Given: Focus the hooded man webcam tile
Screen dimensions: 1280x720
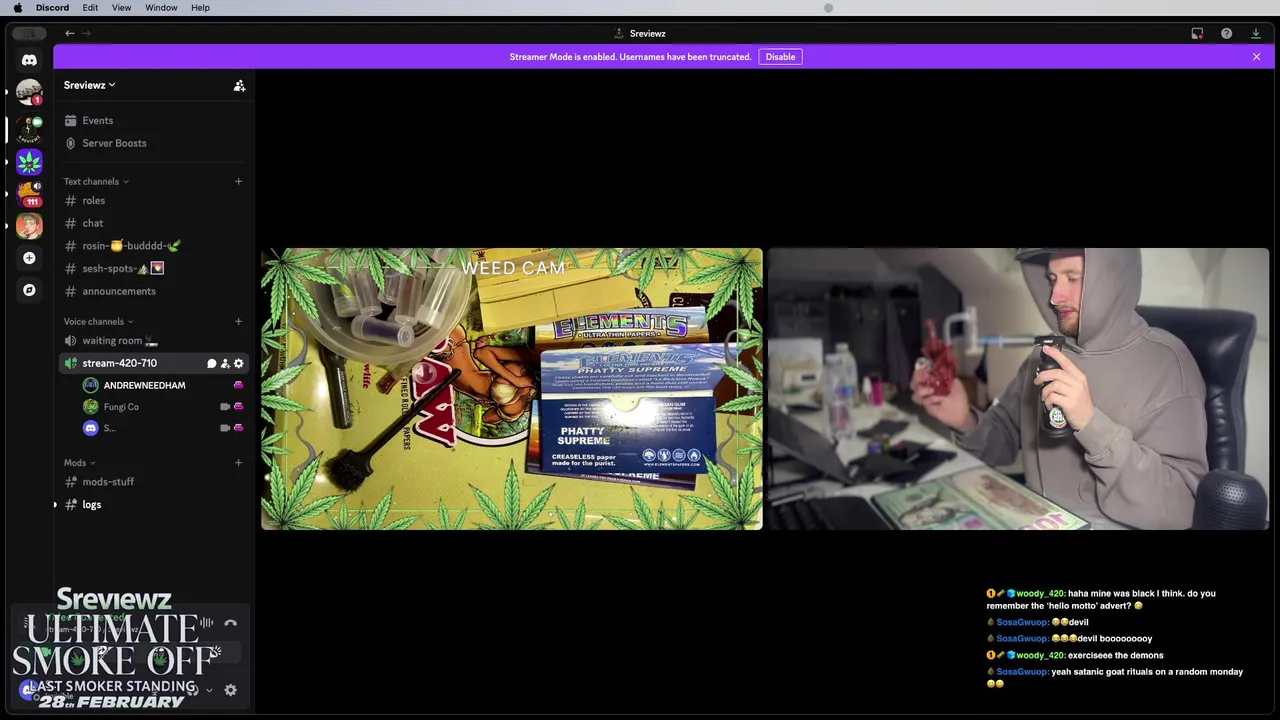Looking at the screenshot, I should pos(1018,389).
